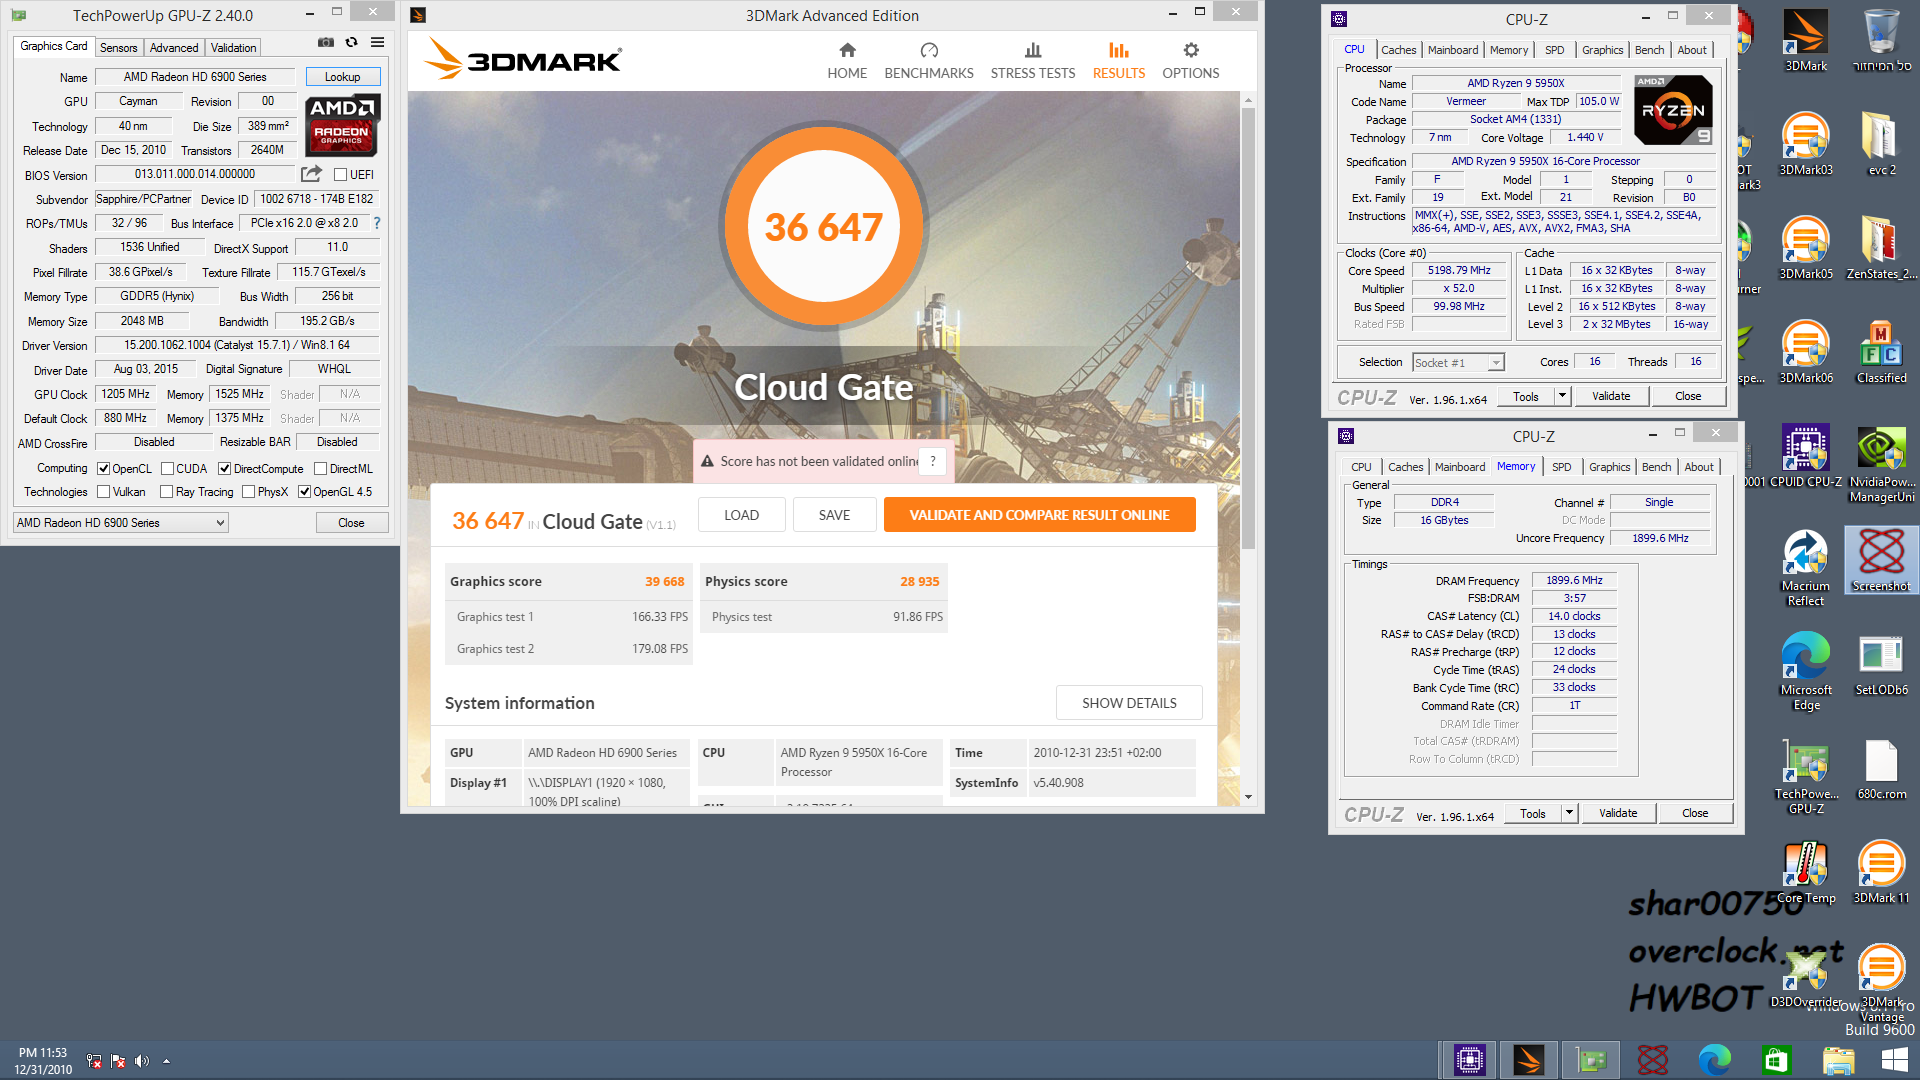This screenshot has height=1080, width=1920.
Task: Open File Explorer from the taskbar
Action: click(1838, 1060)
